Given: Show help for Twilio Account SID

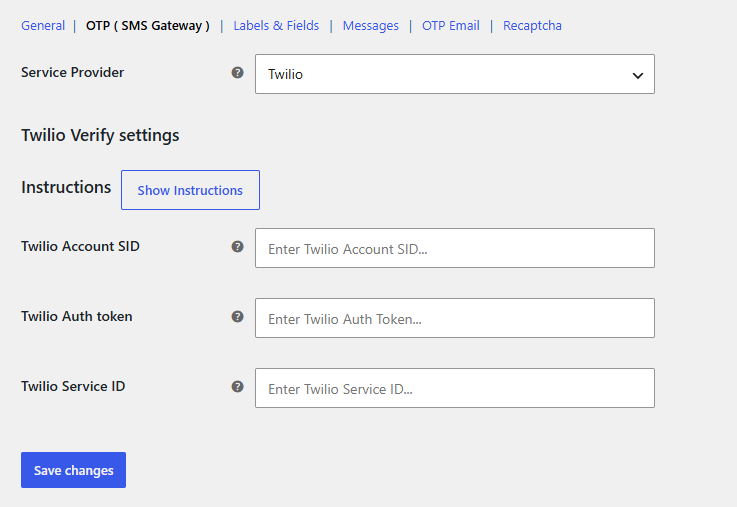Looking at the screenshot, I should pyautogui.click(x=237, y=247).
